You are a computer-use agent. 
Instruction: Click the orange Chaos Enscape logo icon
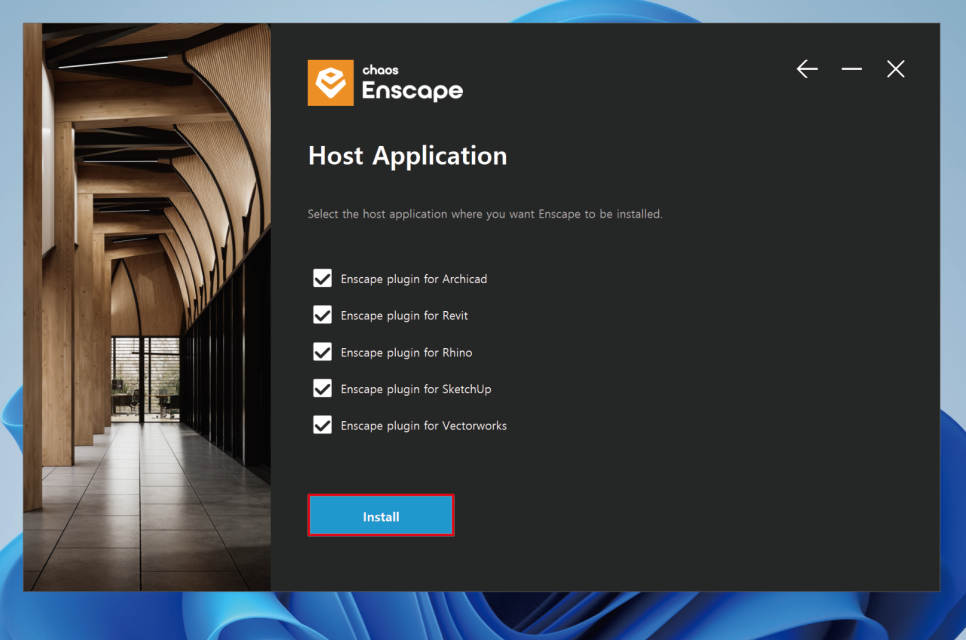pos(331,83)
